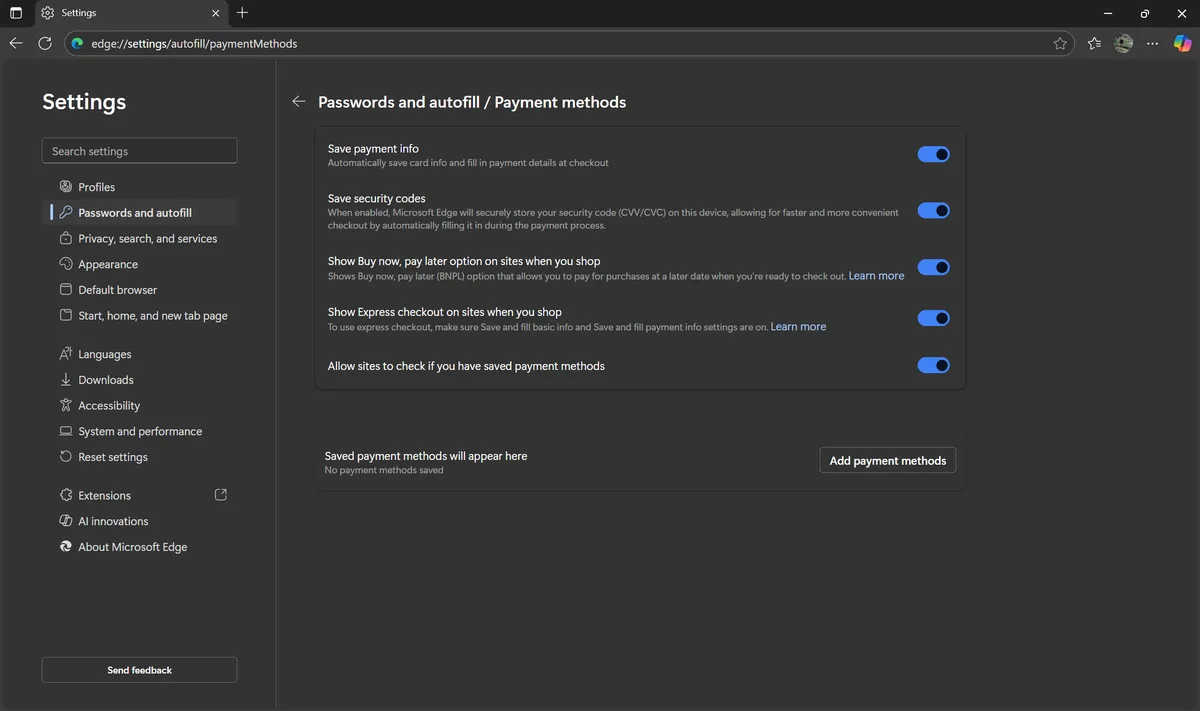Toggle Show Express checkout setting

(x=933, y=318)
